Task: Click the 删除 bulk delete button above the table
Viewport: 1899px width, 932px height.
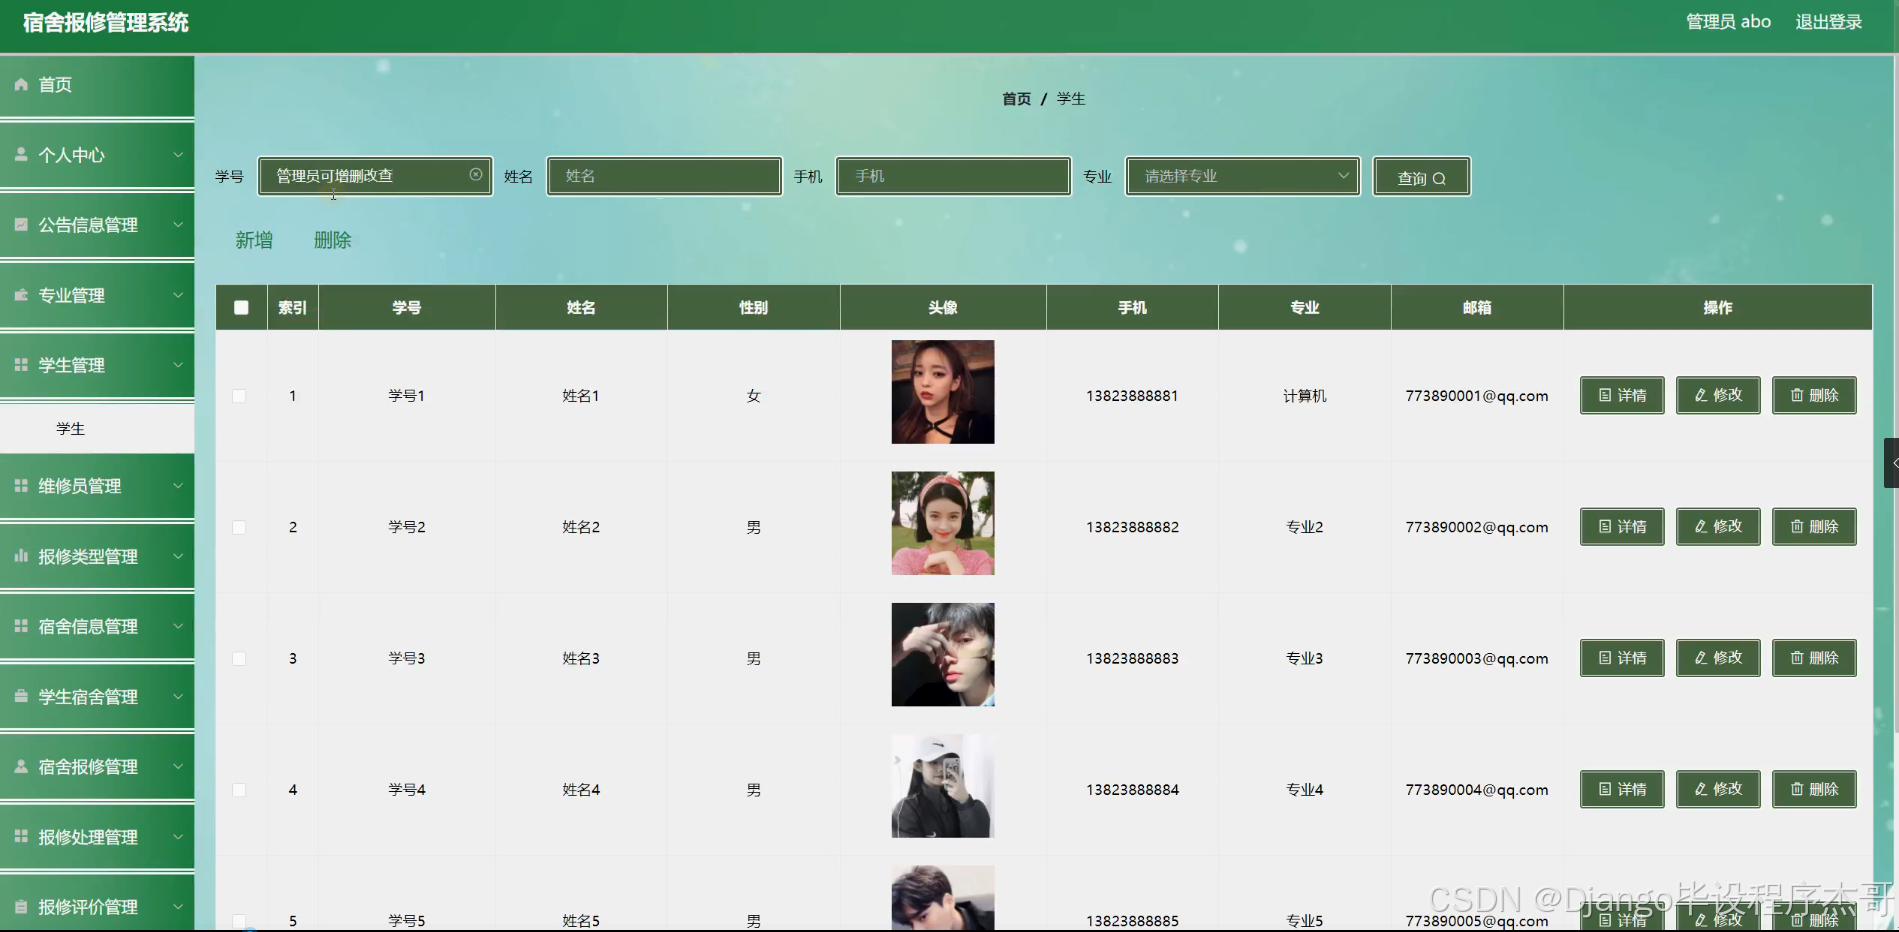Action: tap(333, 240)
